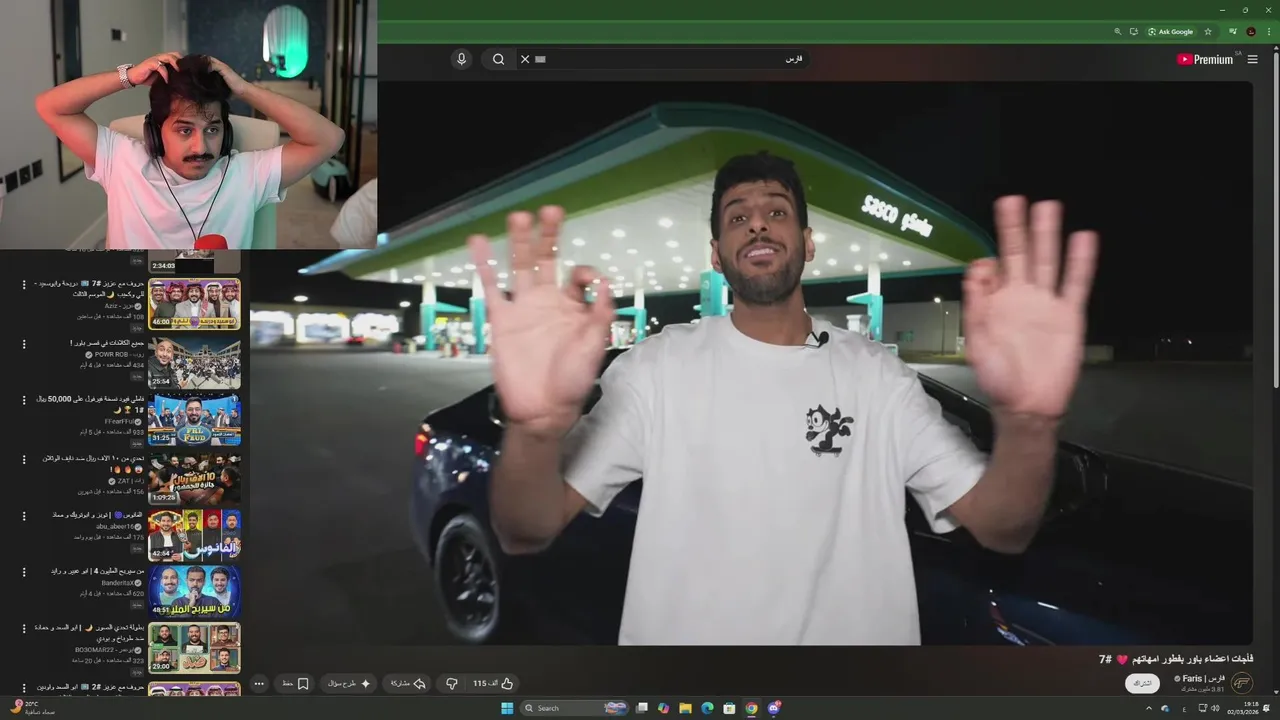
Task: Click the Subscribe button for Faris
Action: tap(1141, 683)
